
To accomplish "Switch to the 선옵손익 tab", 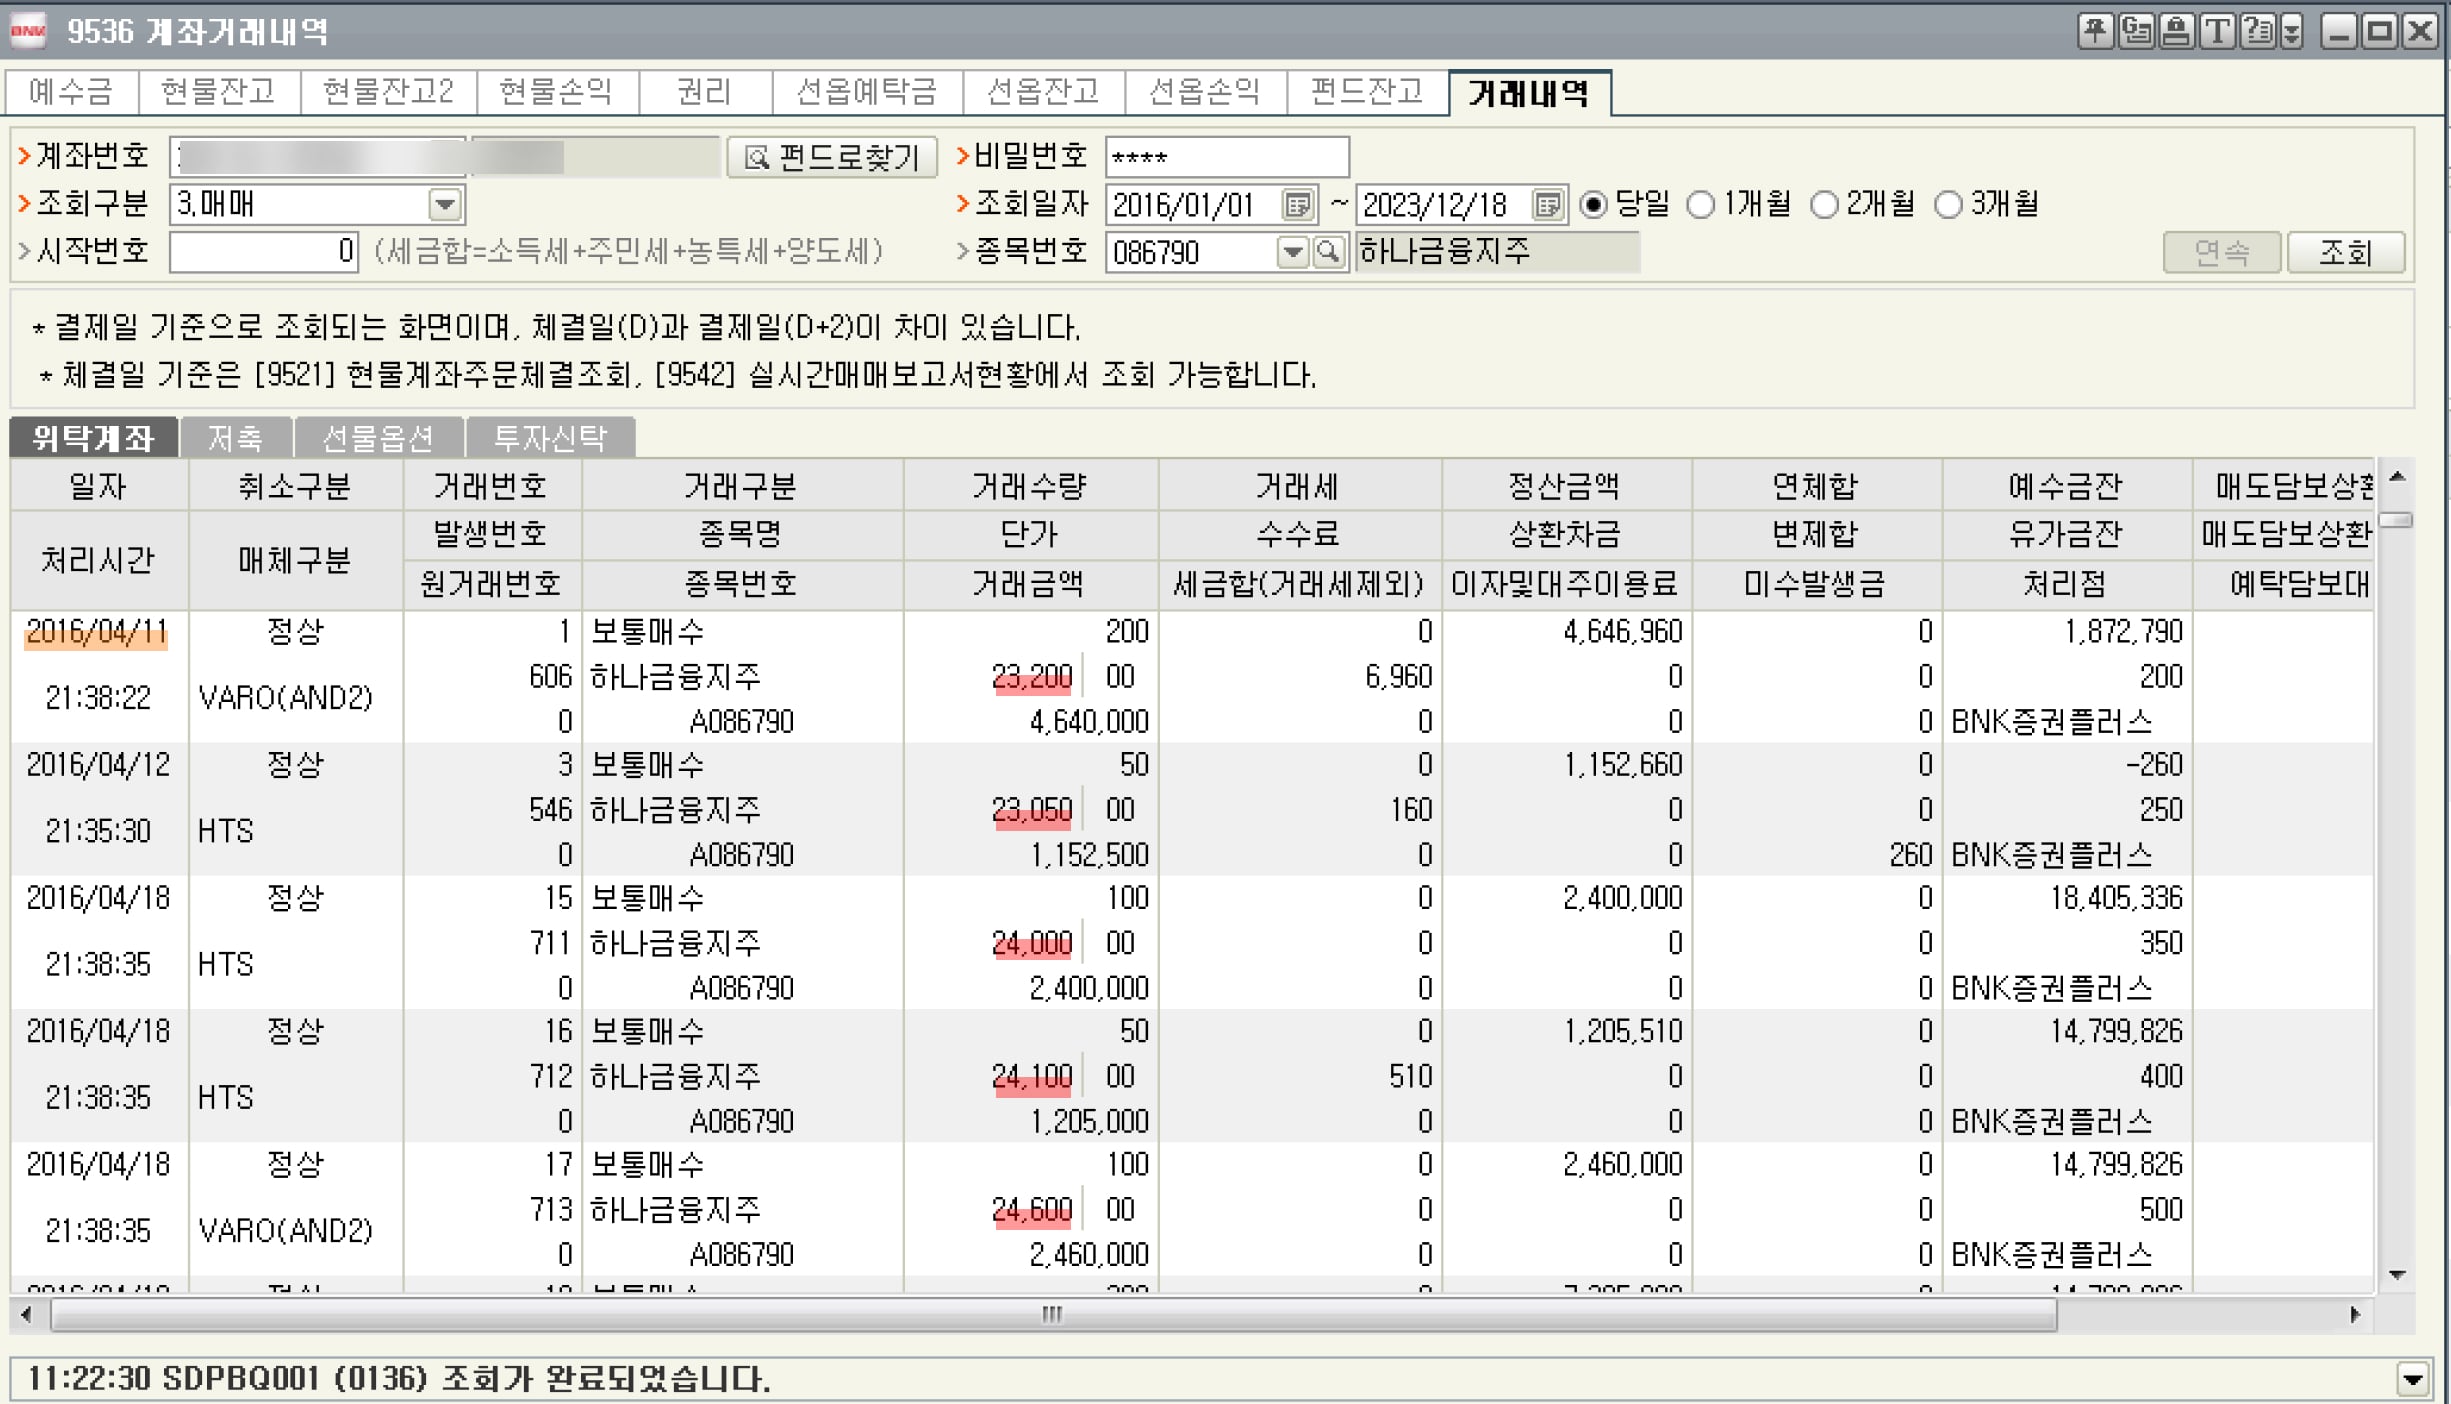I will coord(1205,92).
